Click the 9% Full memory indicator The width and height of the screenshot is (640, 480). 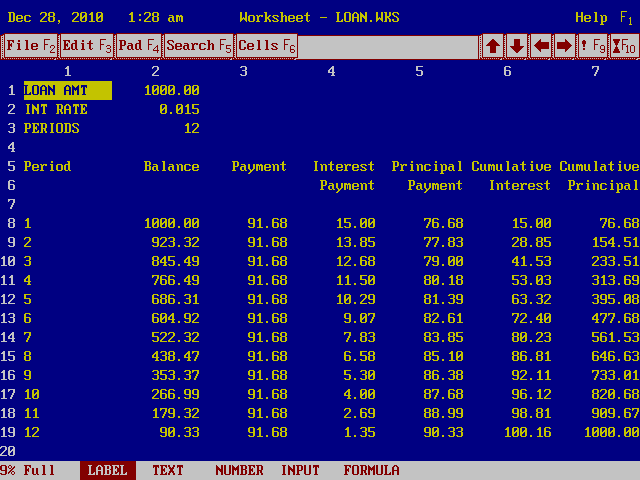click(x=27, y=471)
